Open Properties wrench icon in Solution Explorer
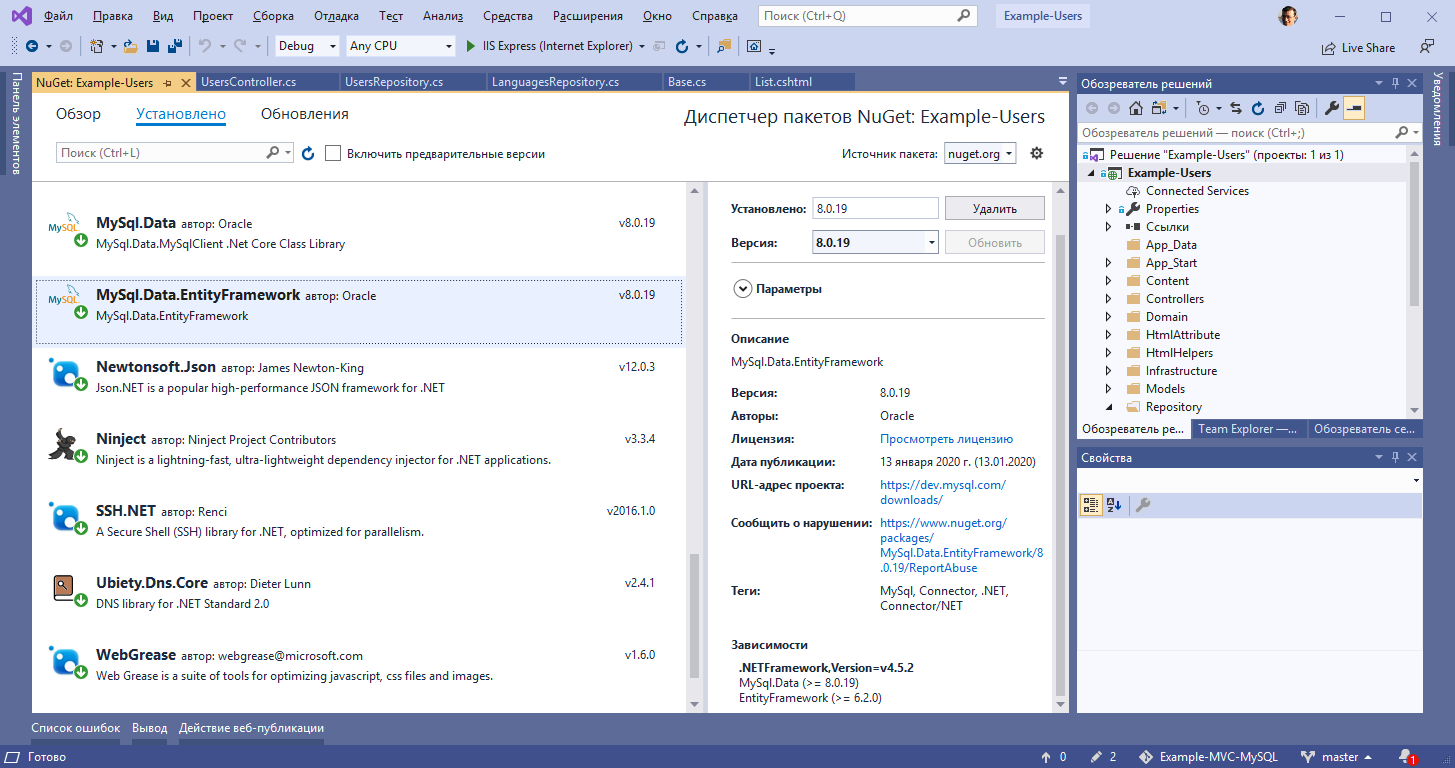The width and height of the screenshot is (1455, 768). (1331, 108)
